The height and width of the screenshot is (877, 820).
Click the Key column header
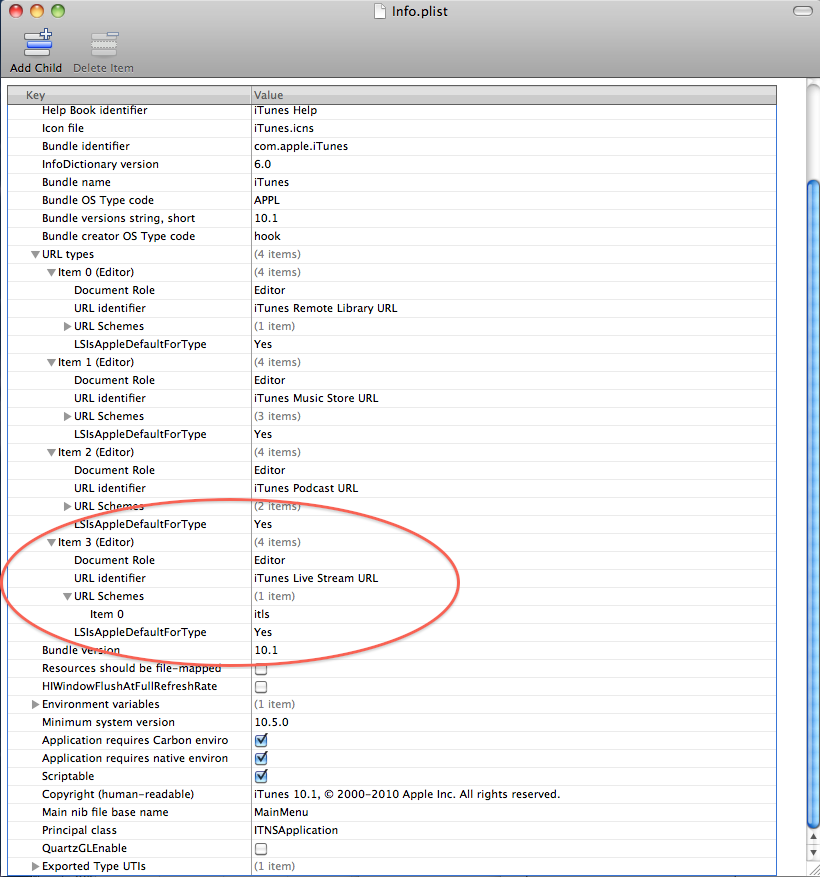[x=129, y=95]
